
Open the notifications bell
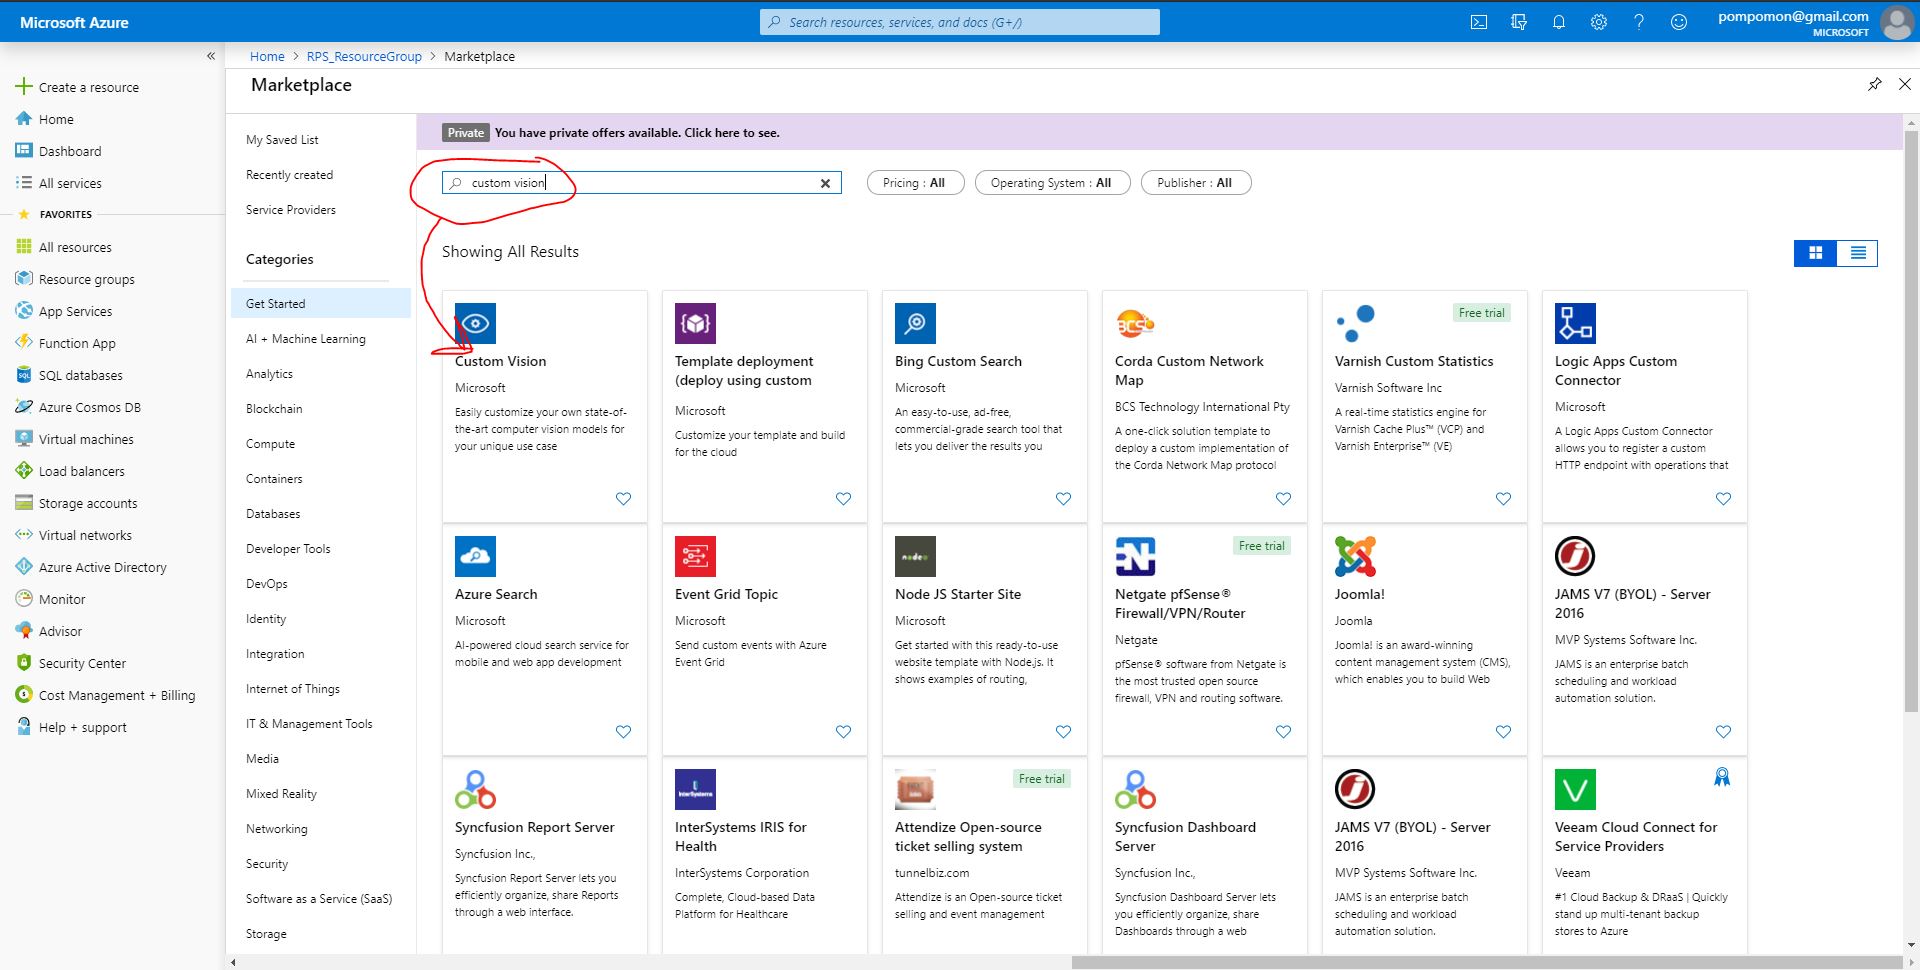tap(1558, 22)
